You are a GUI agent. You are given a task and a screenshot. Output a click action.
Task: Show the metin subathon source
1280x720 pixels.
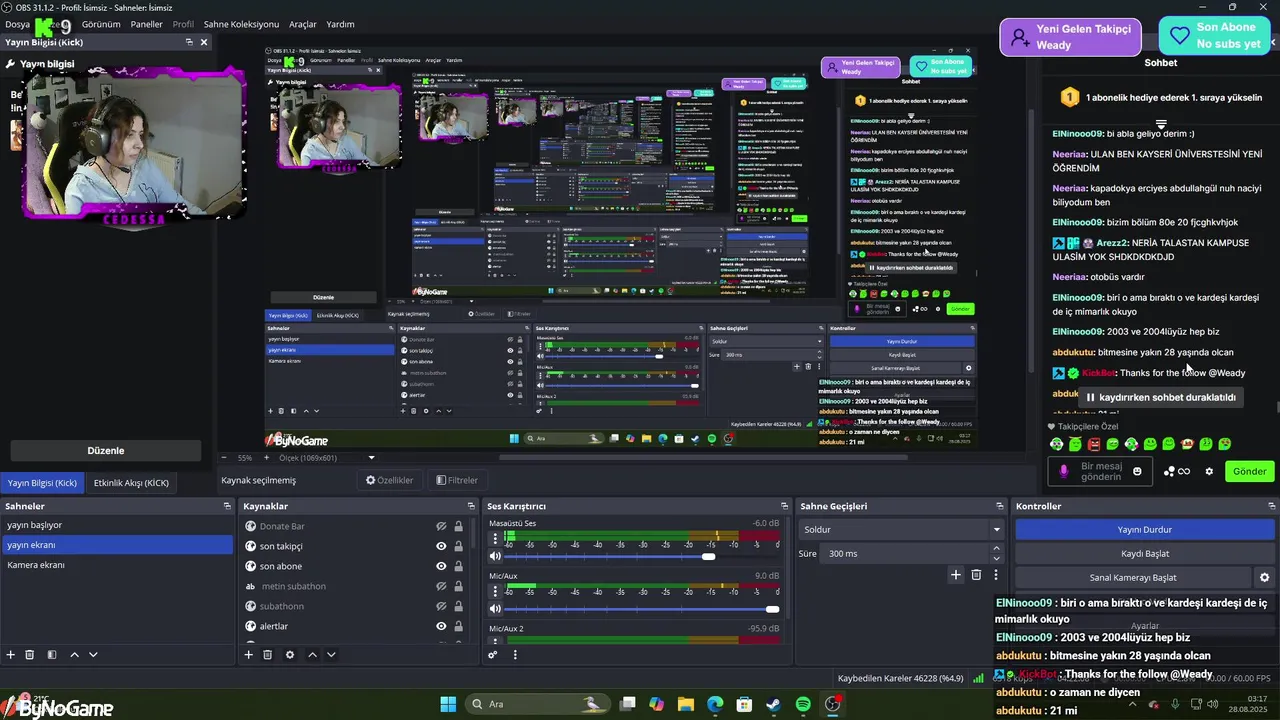441,586
